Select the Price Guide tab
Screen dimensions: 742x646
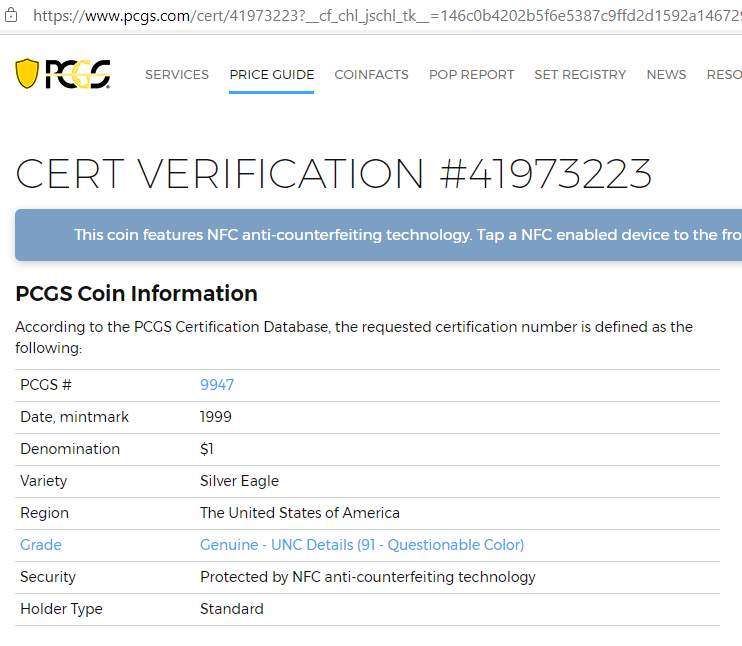tap(272, 75)
